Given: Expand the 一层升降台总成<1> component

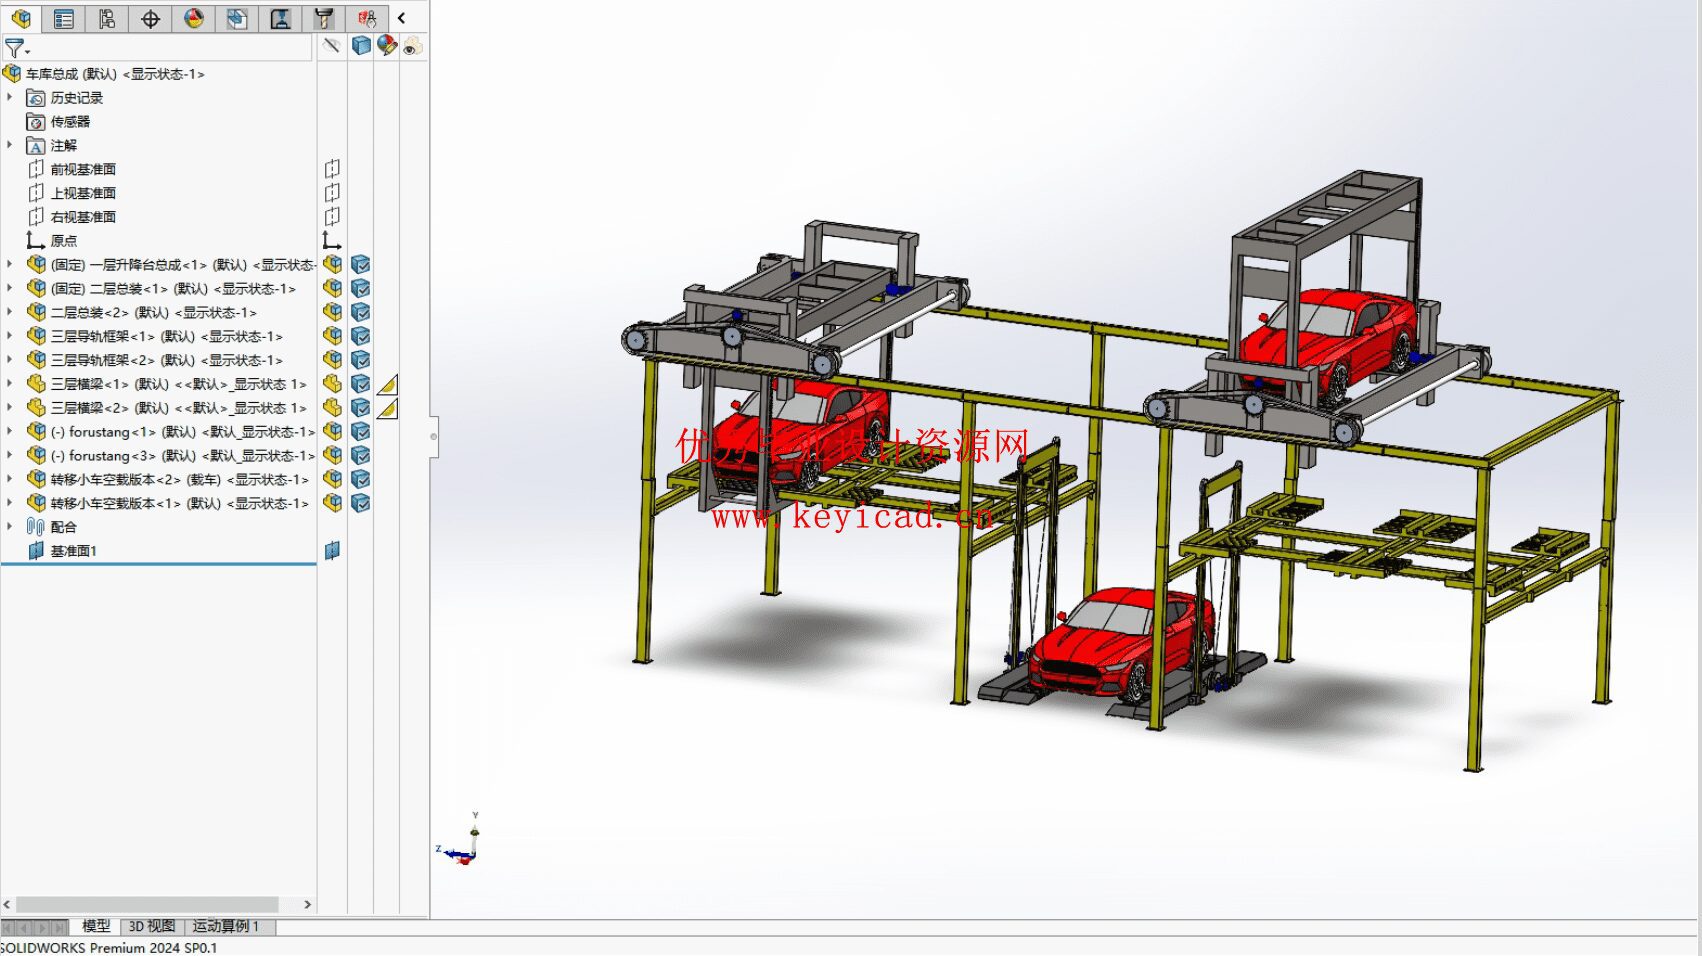Looking at the screenshot, I should click(10, 264).
